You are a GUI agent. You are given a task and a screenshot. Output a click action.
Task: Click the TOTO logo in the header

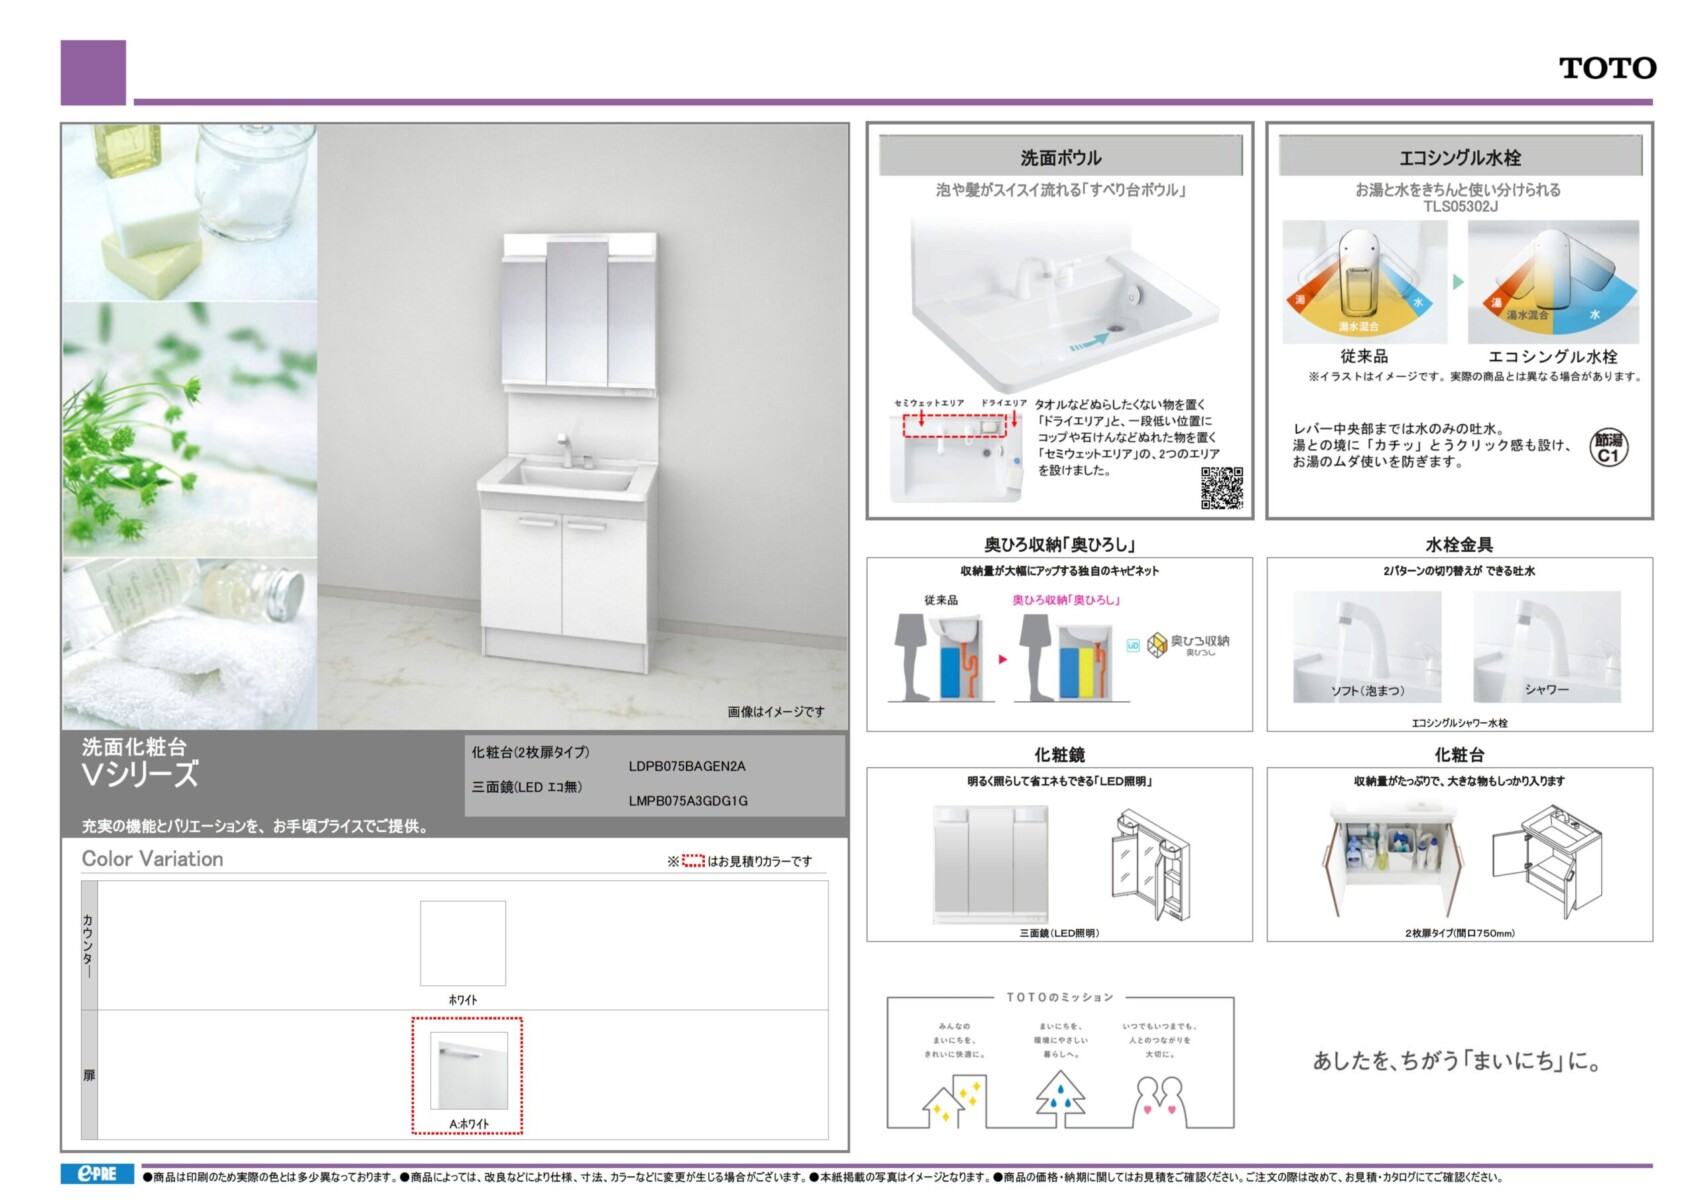[1607, 68]
